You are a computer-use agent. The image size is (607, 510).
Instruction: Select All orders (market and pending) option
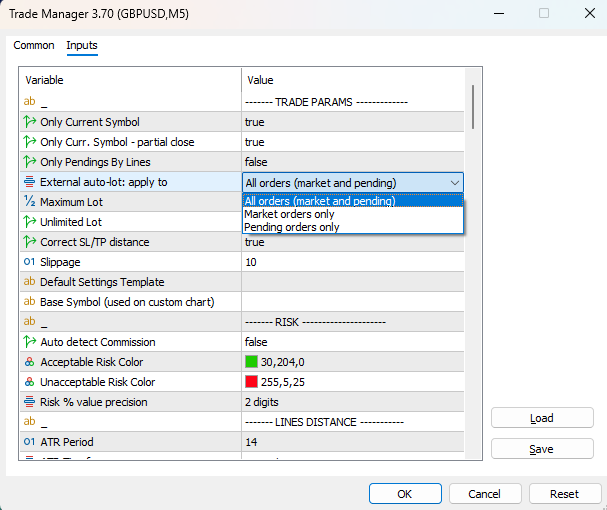pos(353,201)
